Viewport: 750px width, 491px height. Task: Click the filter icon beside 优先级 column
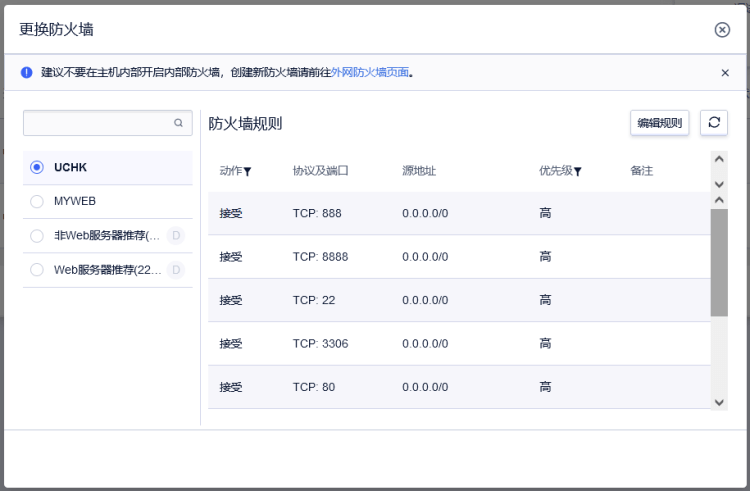click(577, 172)
